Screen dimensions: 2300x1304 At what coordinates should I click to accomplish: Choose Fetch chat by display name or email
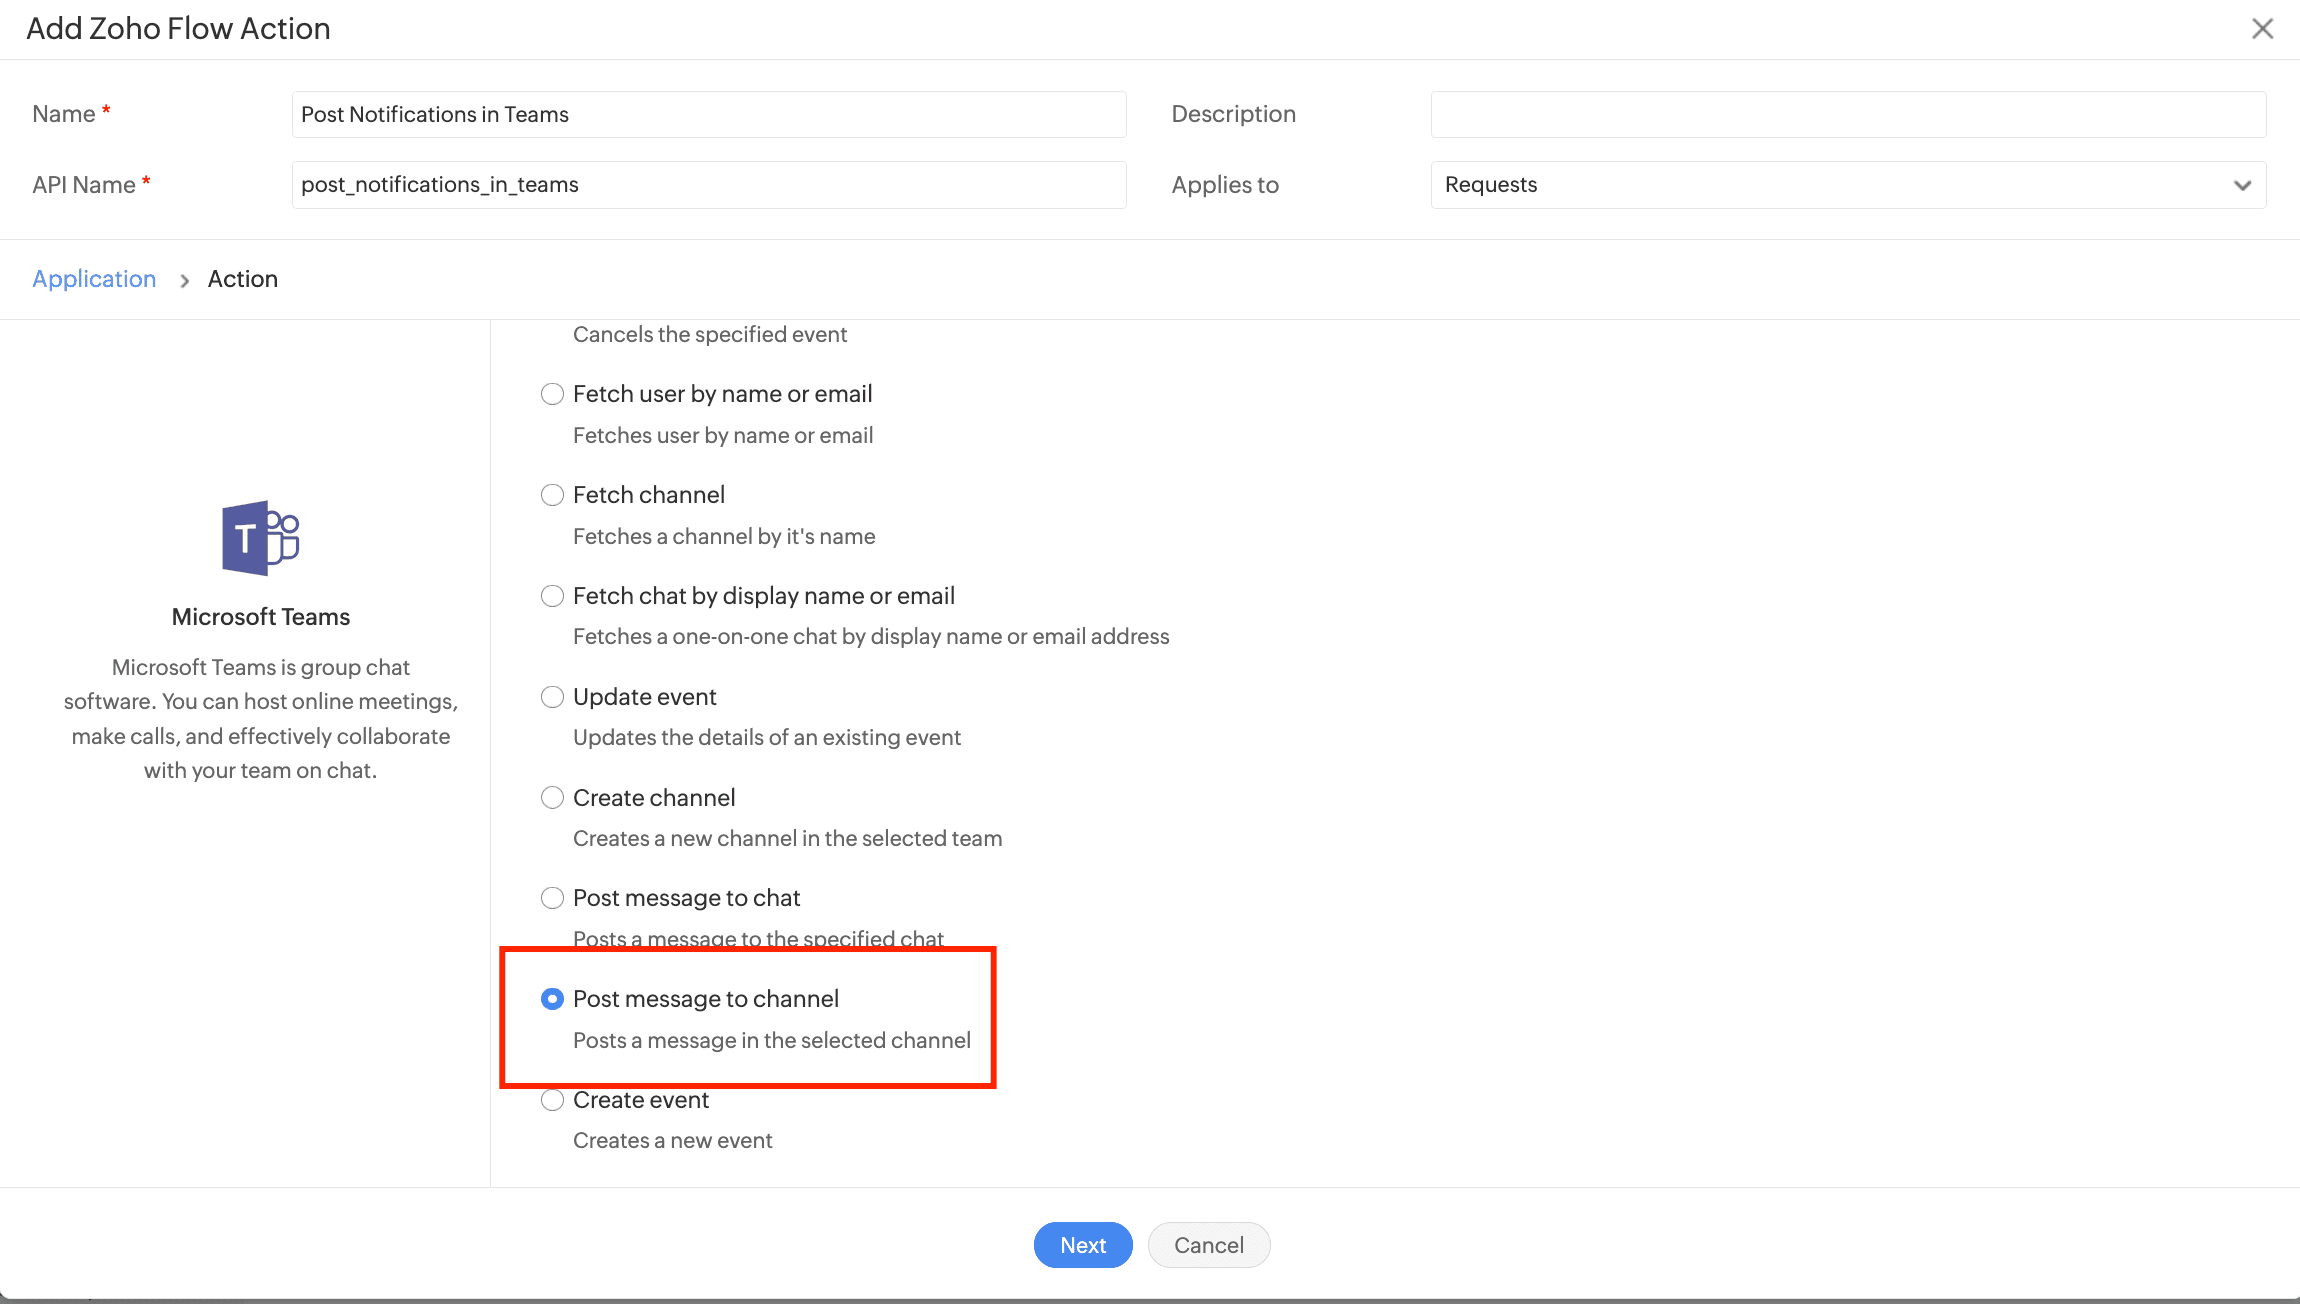point(552,596)
